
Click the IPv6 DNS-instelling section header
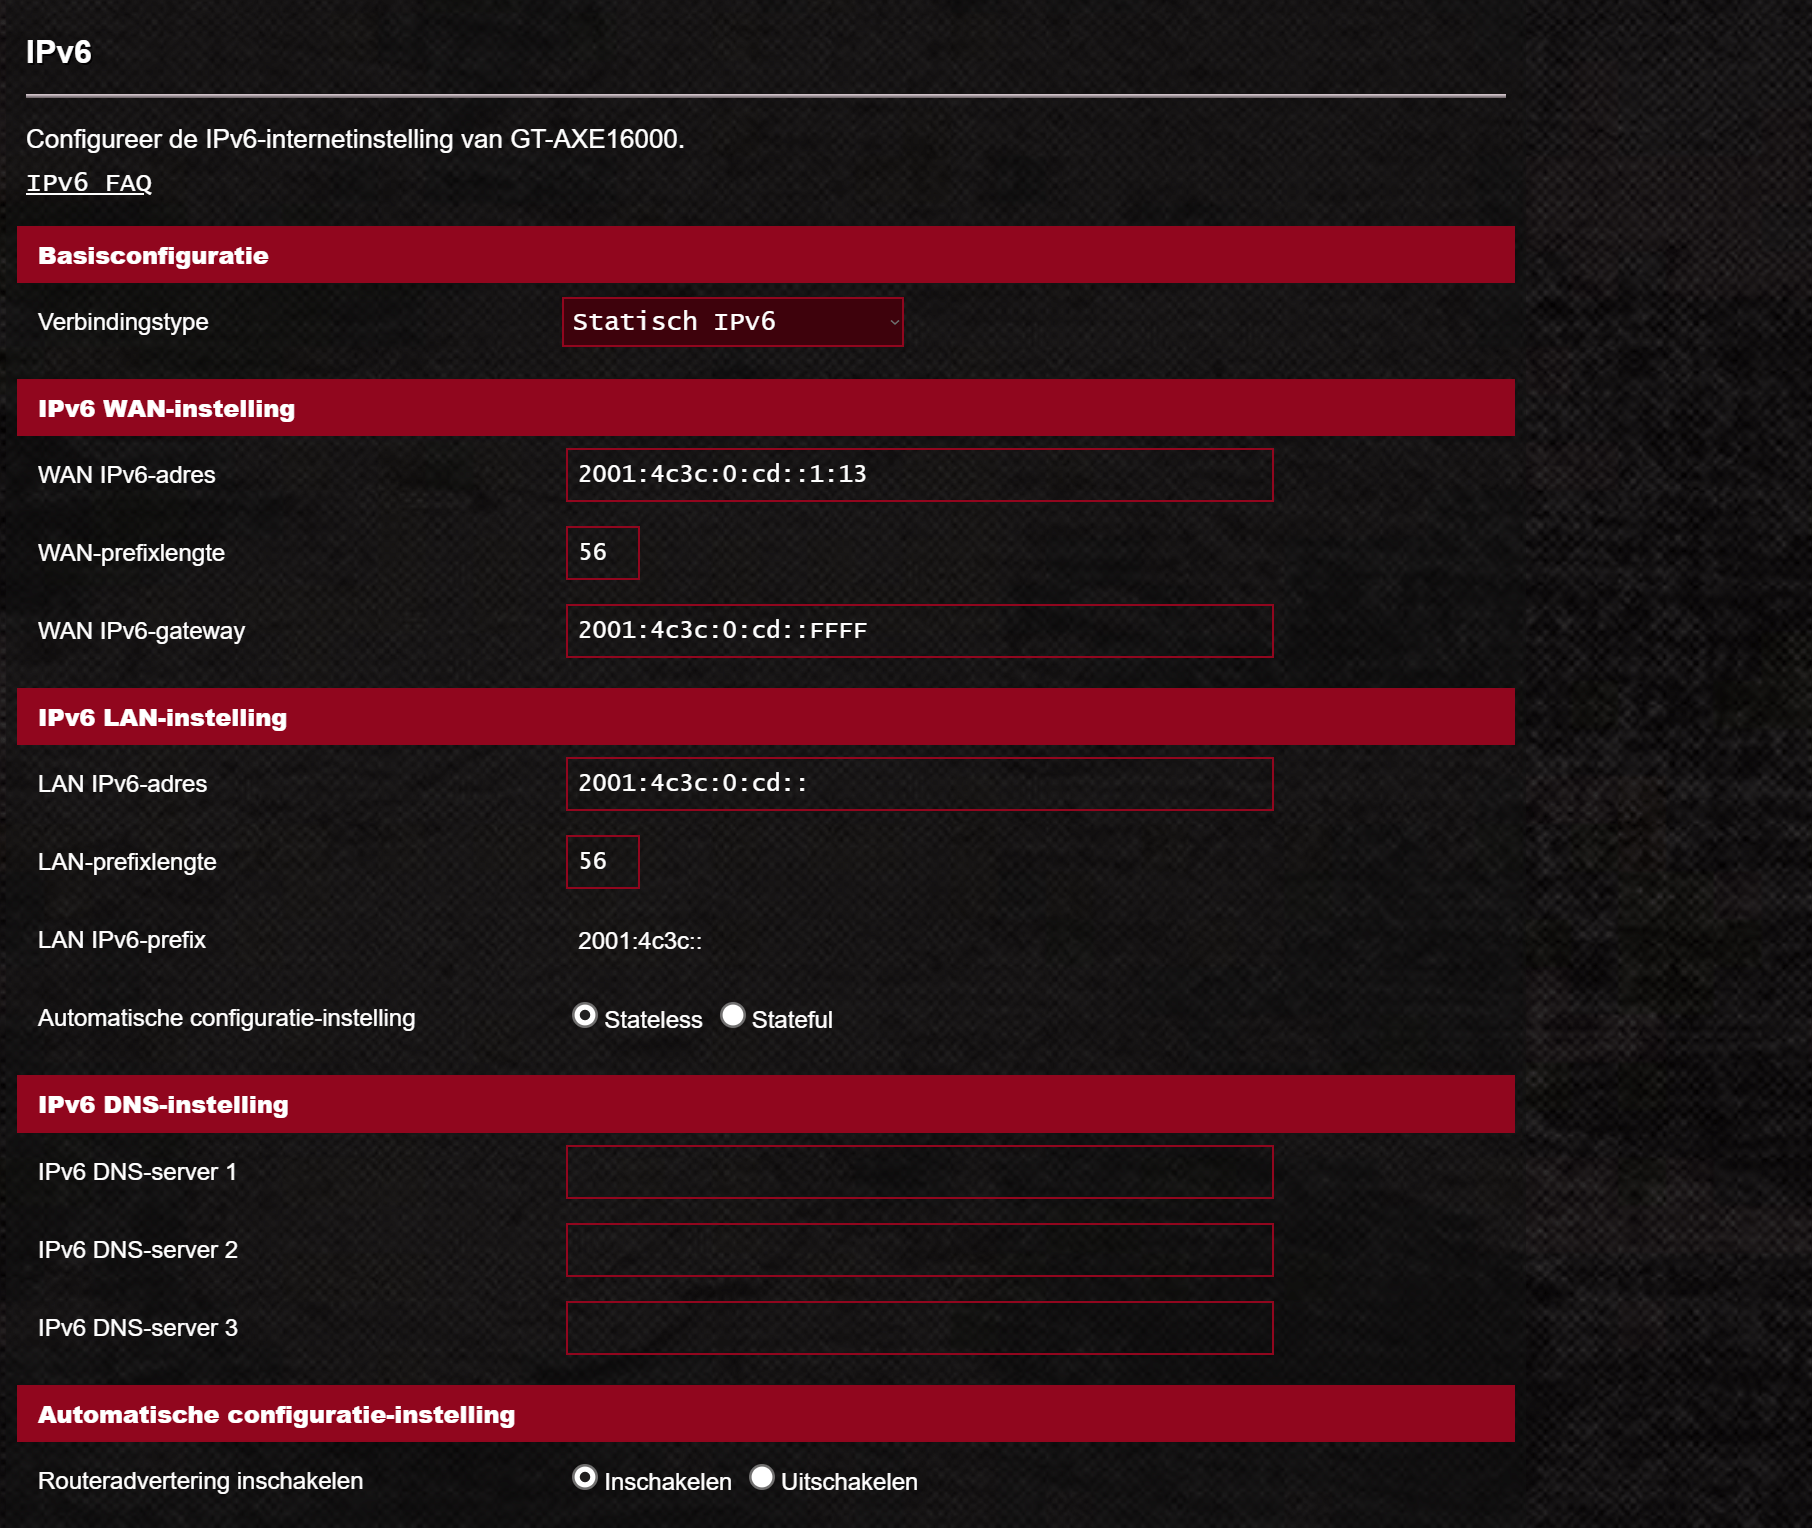point(766,1104)
